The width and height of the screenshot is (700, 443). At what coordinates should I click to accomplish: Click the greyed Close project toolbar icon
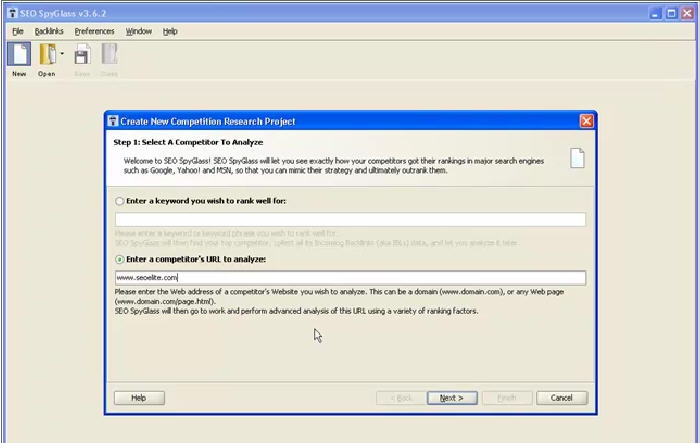click(109, 54)
